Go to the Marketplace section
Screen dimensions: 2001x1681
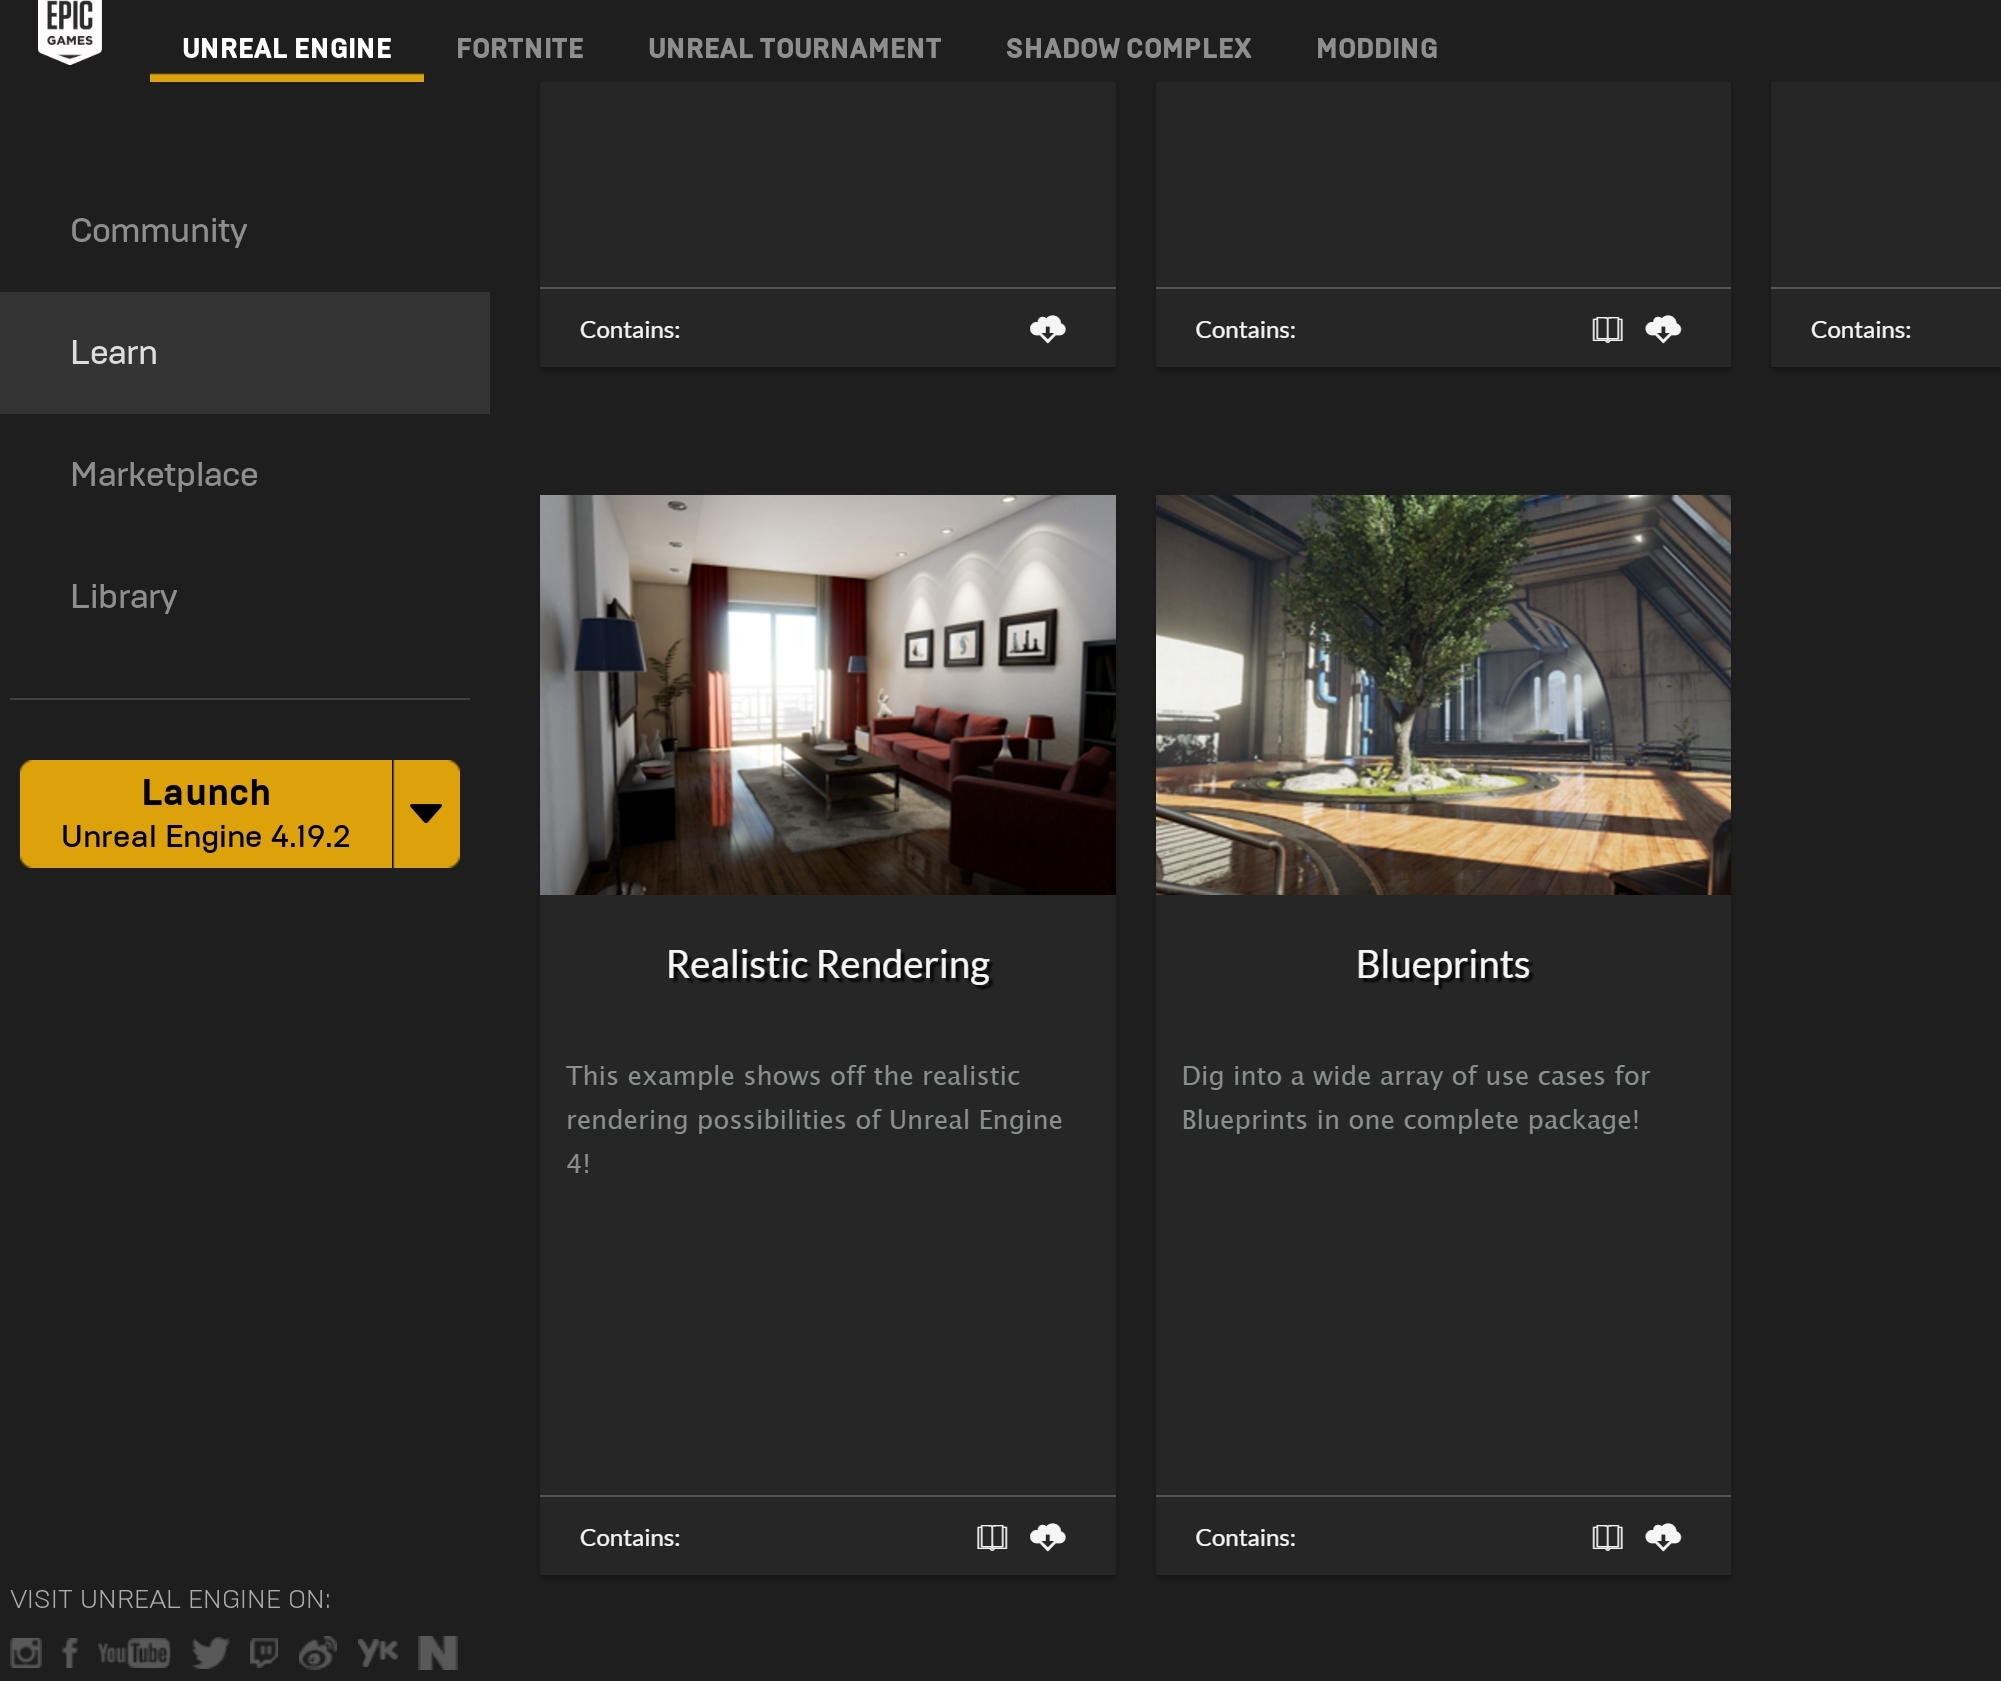pyautogui.click(x=164, y=474)
